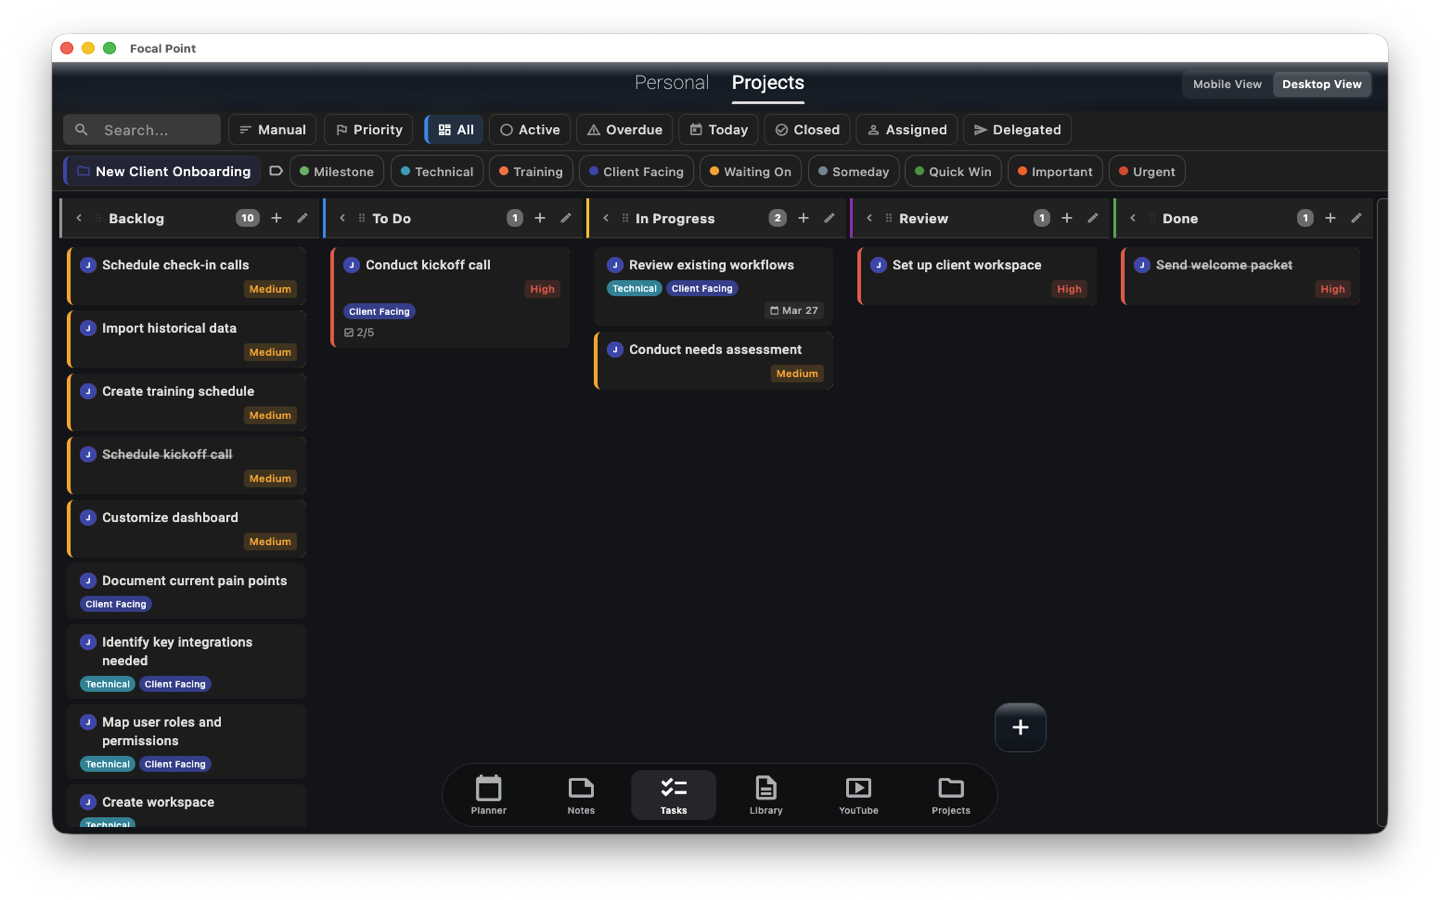Click the floating plus button to add a task
1440x900 pixels.
point(1020,727)
